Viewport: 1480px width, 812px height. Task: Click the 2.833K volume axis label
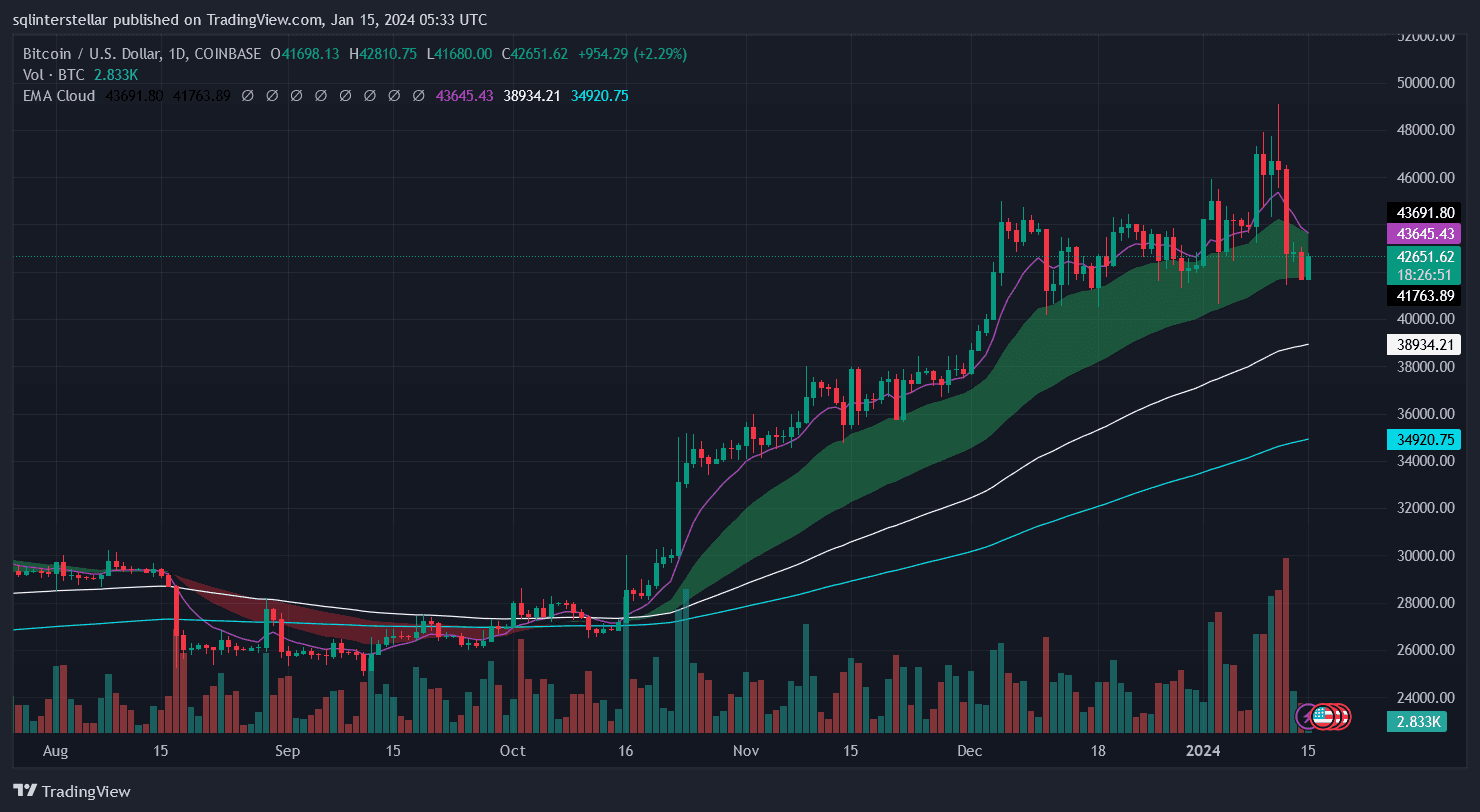pos(1416,722)
